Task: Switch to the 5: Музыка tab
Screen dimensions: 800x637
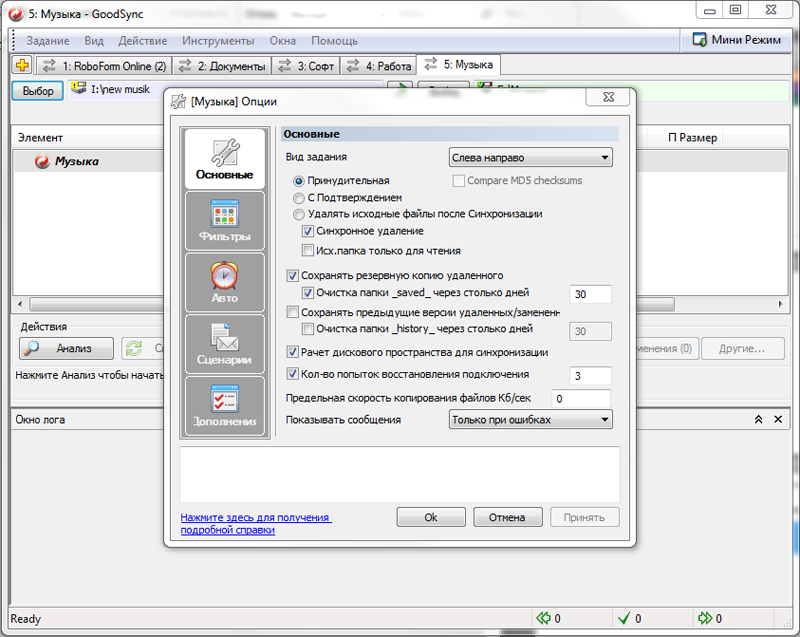Action: (458, 64)
